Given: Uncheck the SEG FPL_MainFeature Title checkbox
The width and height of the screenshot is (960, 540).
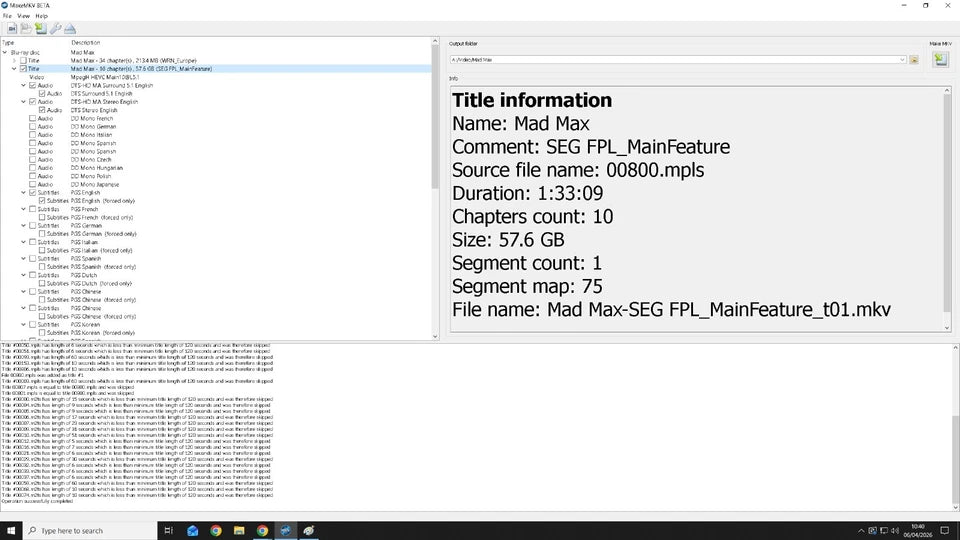Looking at the screenshot, I should 23,69.
